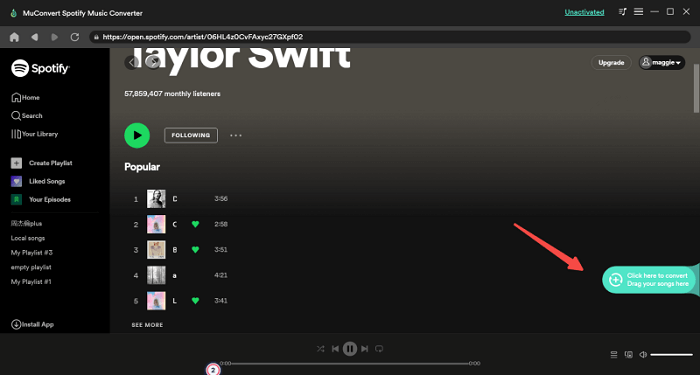Click album thumbnail of track 2
The width and height of the screenshot is (700, 375).
156,224
